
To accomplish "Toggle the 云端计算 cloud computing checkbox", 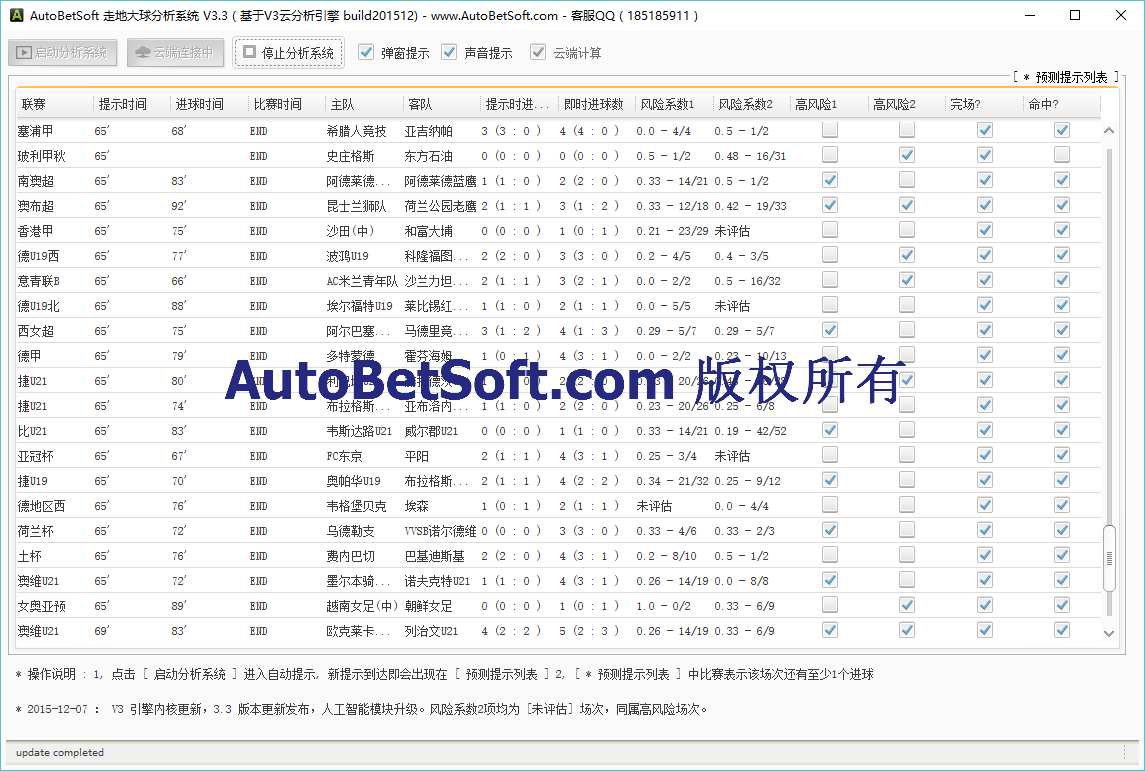I will pyautogui.click(x=538, y=53).
